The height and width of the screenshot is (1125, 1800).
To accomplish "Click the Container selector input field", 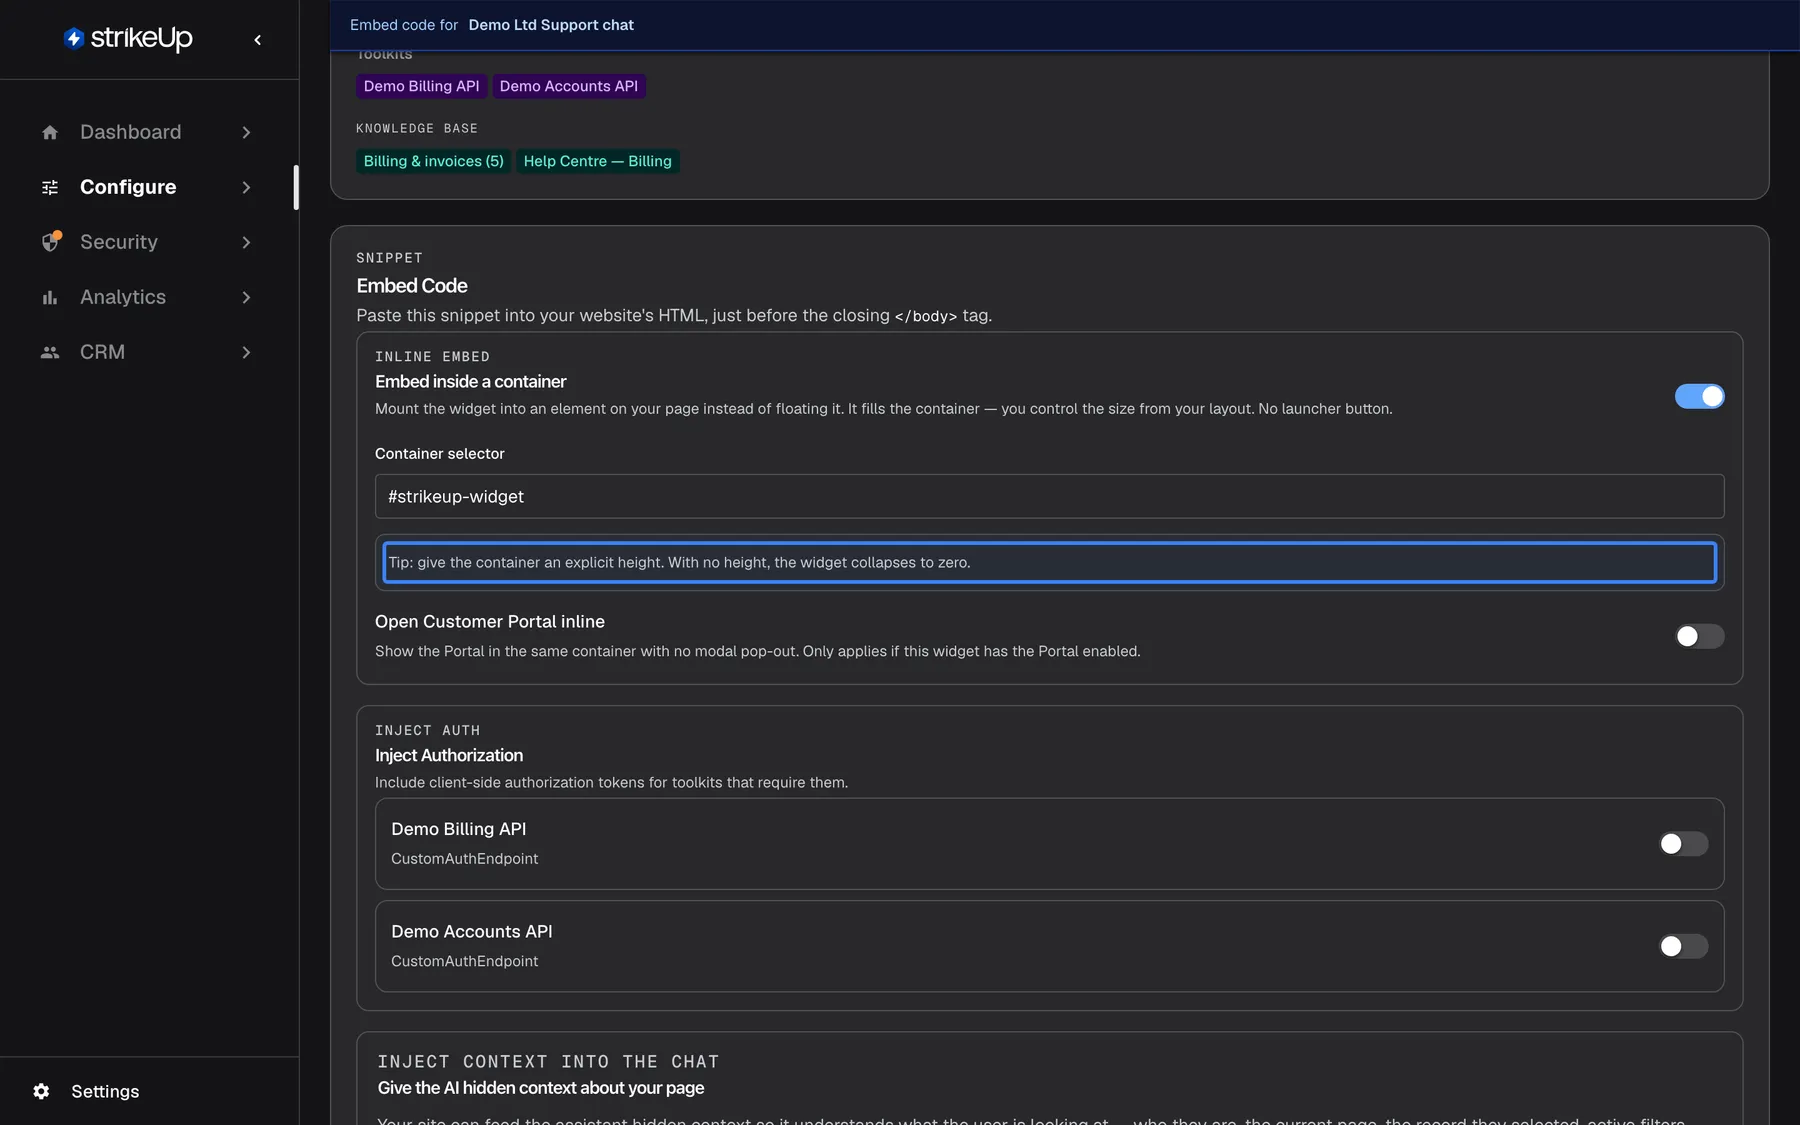I will point(1049,496).
